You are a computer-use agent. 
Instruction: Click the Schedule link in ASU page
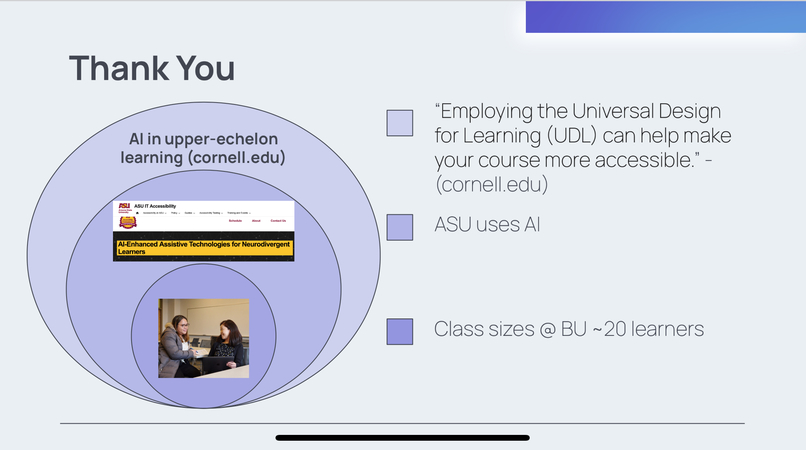pos(235,221)
